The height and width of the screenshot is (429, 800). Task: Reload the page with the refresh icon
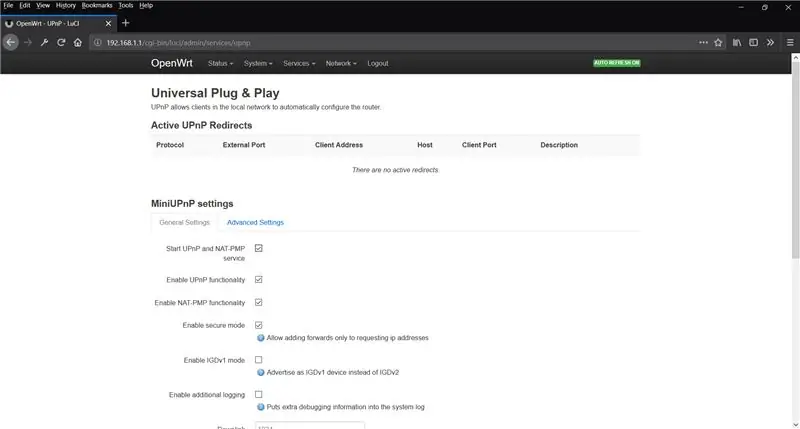click(x=61, y=42)
